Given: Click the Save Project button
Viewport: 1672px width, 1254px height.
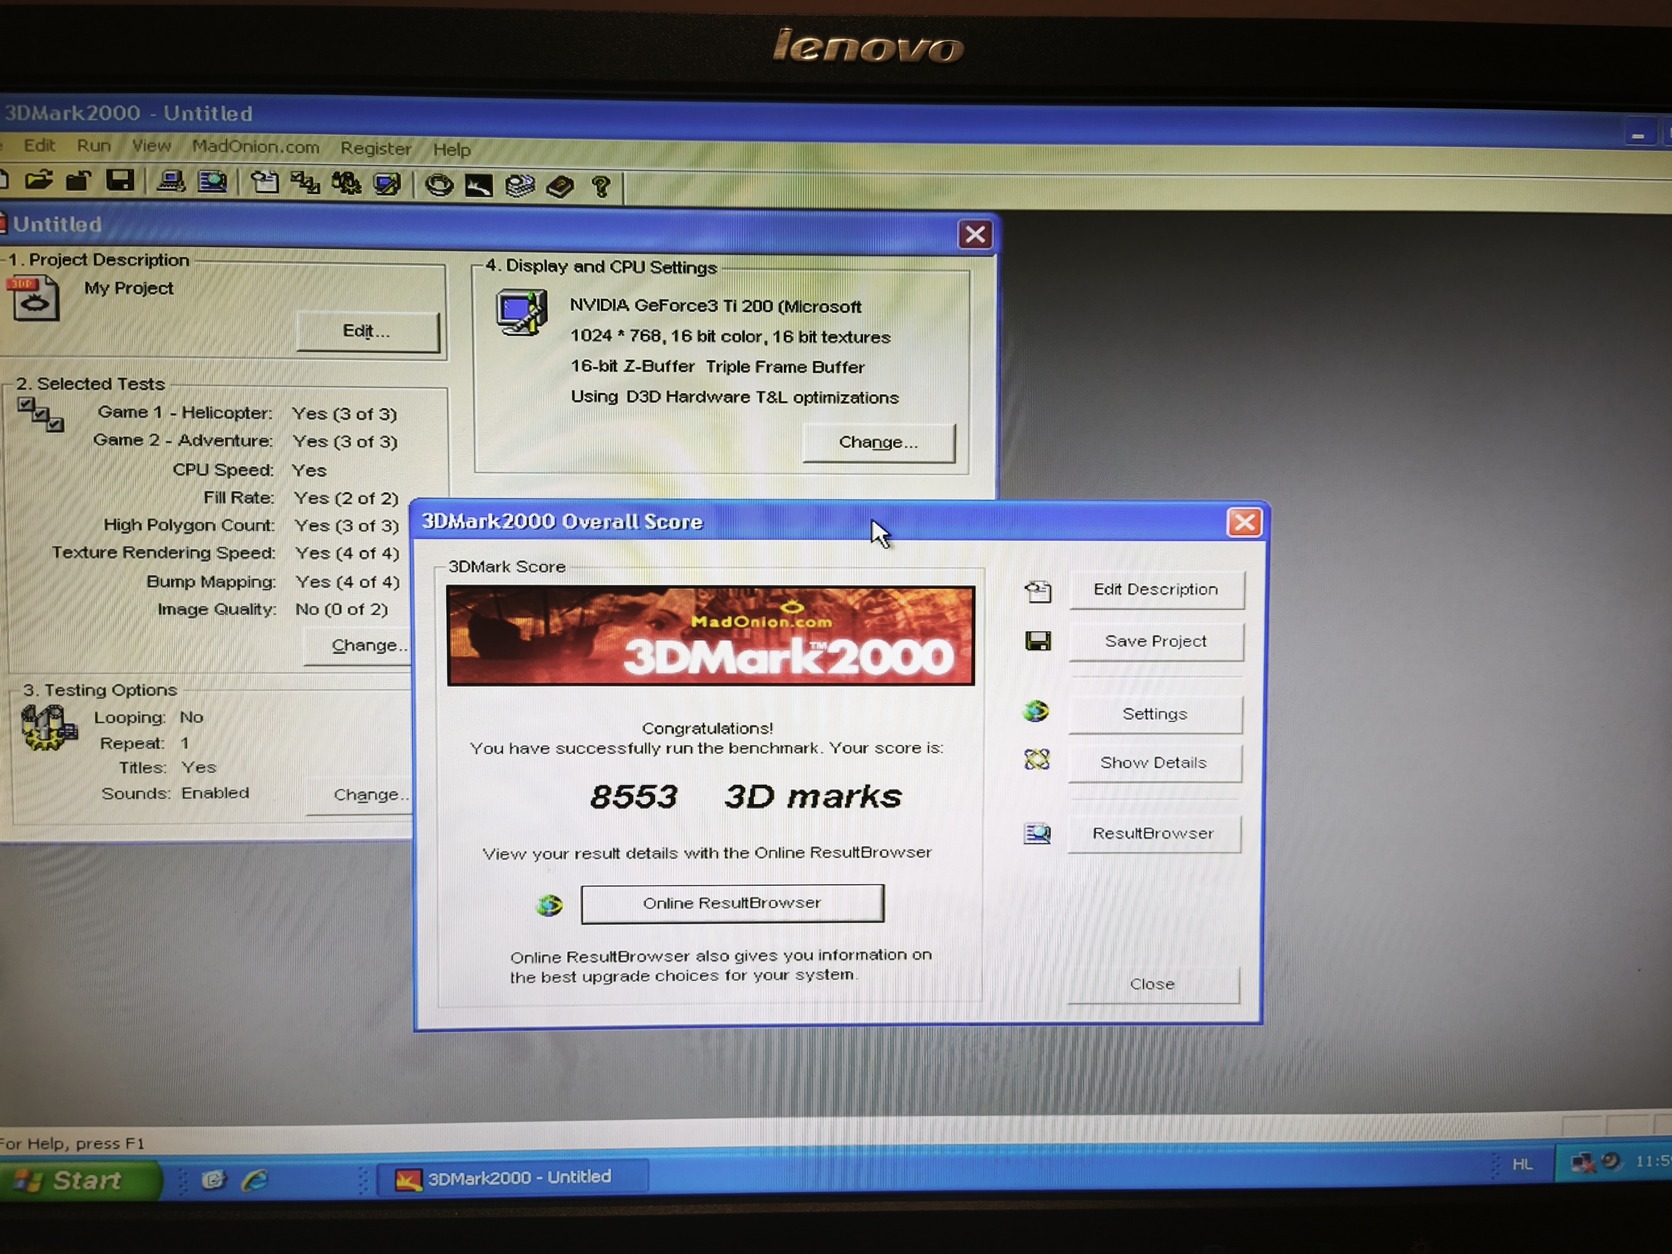Looking at the screenshot, I should coord(1156,641).
